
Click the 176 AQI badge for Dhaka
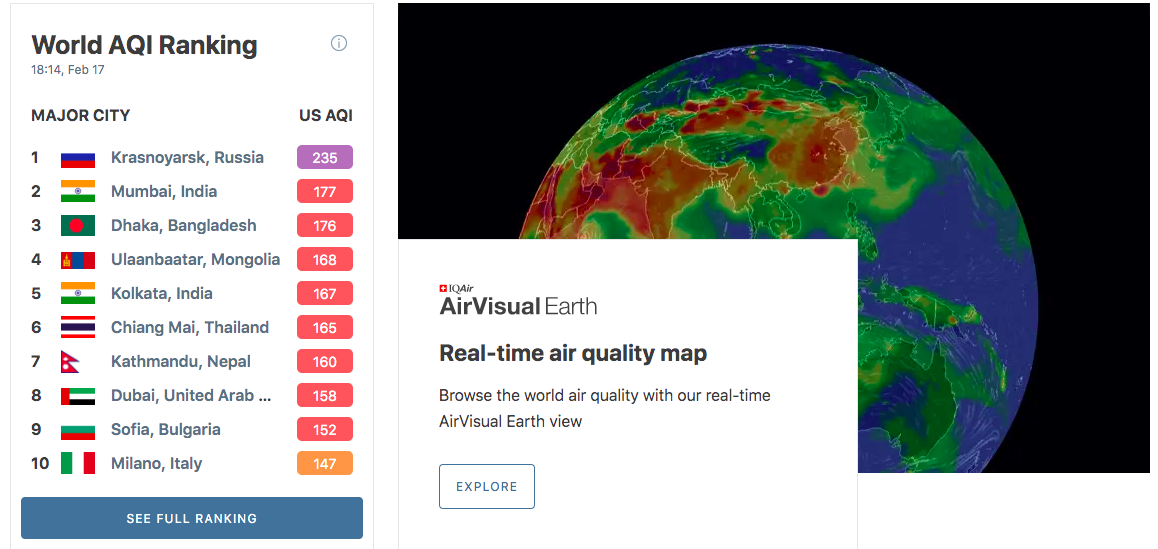tap(325, 225)
